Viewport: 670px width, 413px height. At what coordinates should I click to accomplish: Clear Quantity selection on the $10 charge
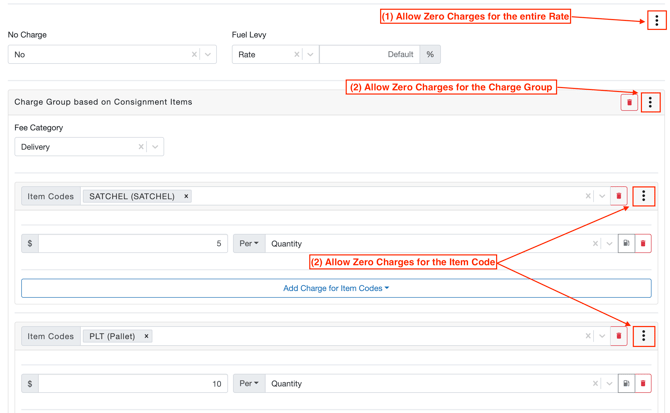pos(595,384)
